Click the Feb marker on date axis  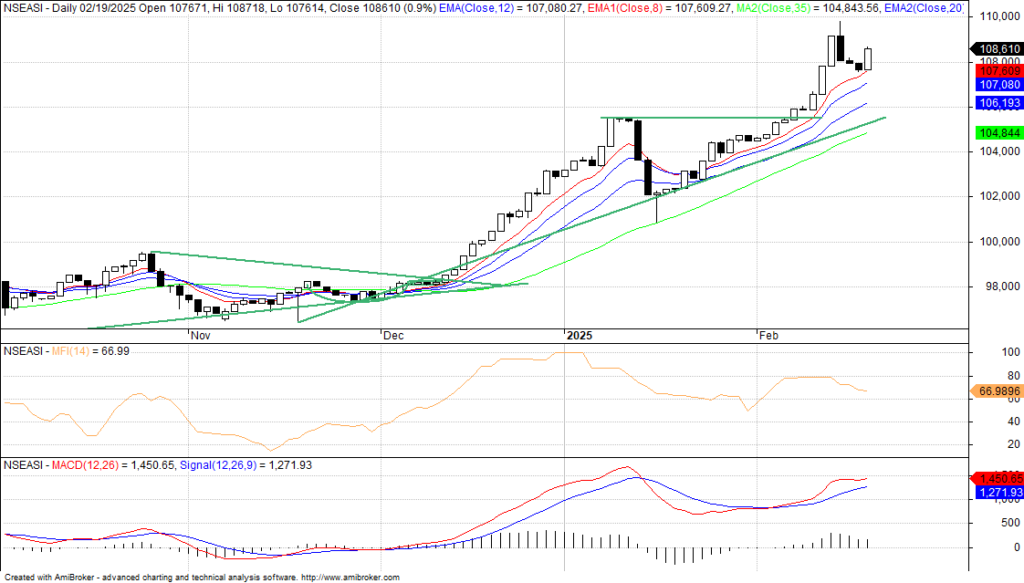point(768,334)
